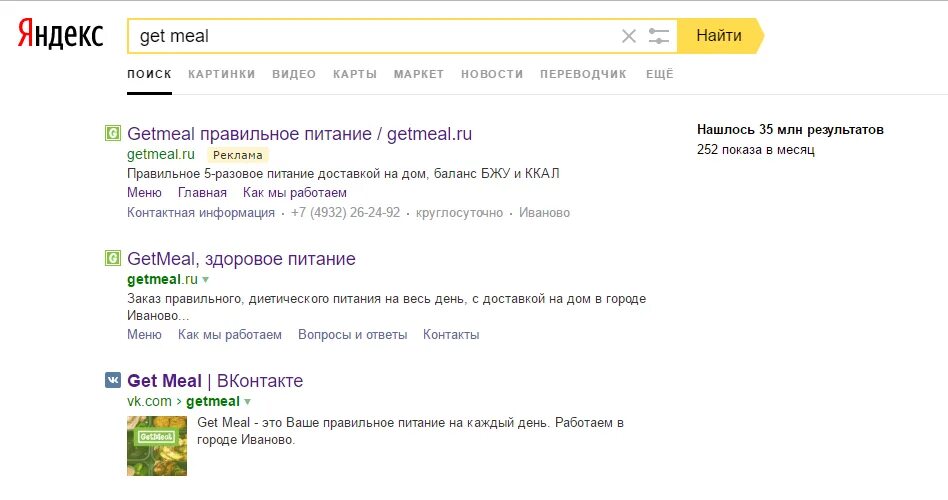
Task: Expand dropdown arrow next to getmeal.ru
Action: 206,280
